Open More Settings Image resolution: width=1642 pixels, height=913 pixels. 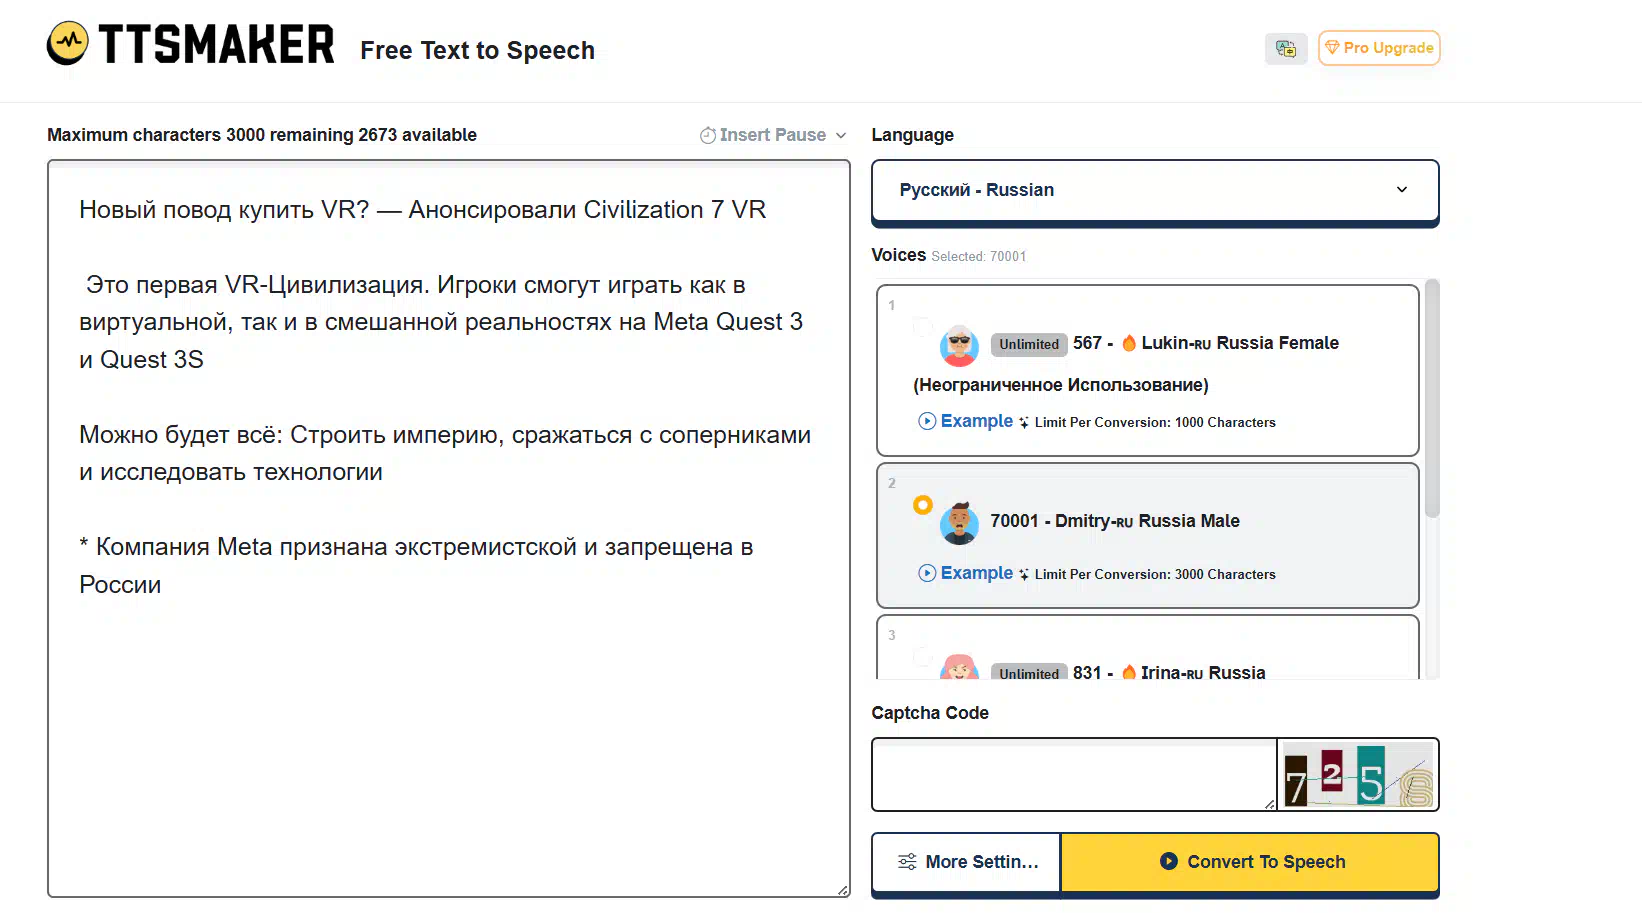[x=966, y=862]
